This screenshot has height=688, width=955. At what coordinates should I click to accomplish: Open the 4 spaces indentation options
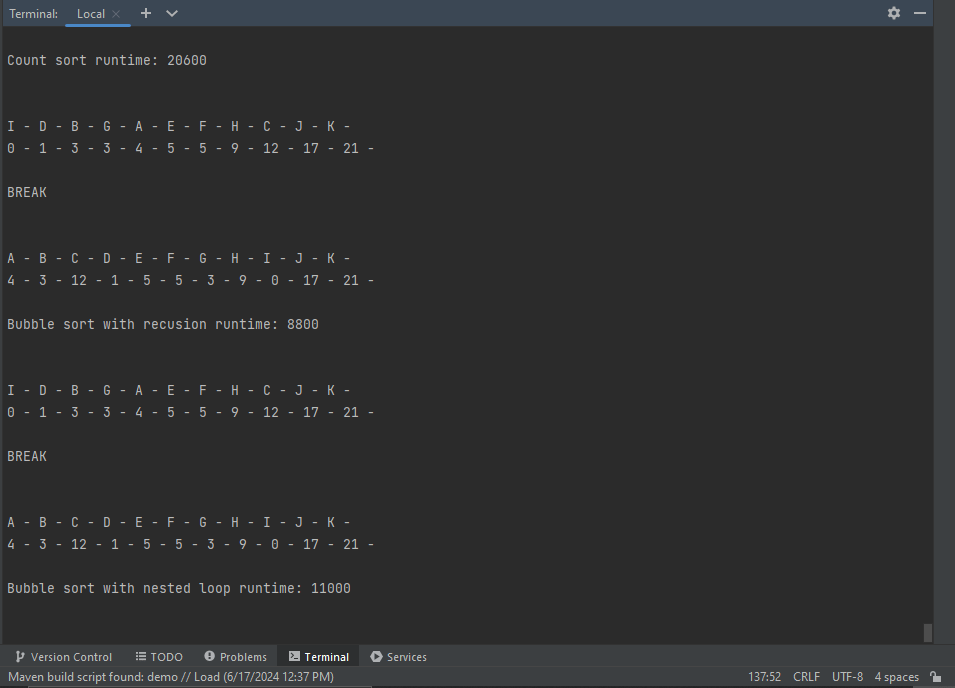coord(896,677)
